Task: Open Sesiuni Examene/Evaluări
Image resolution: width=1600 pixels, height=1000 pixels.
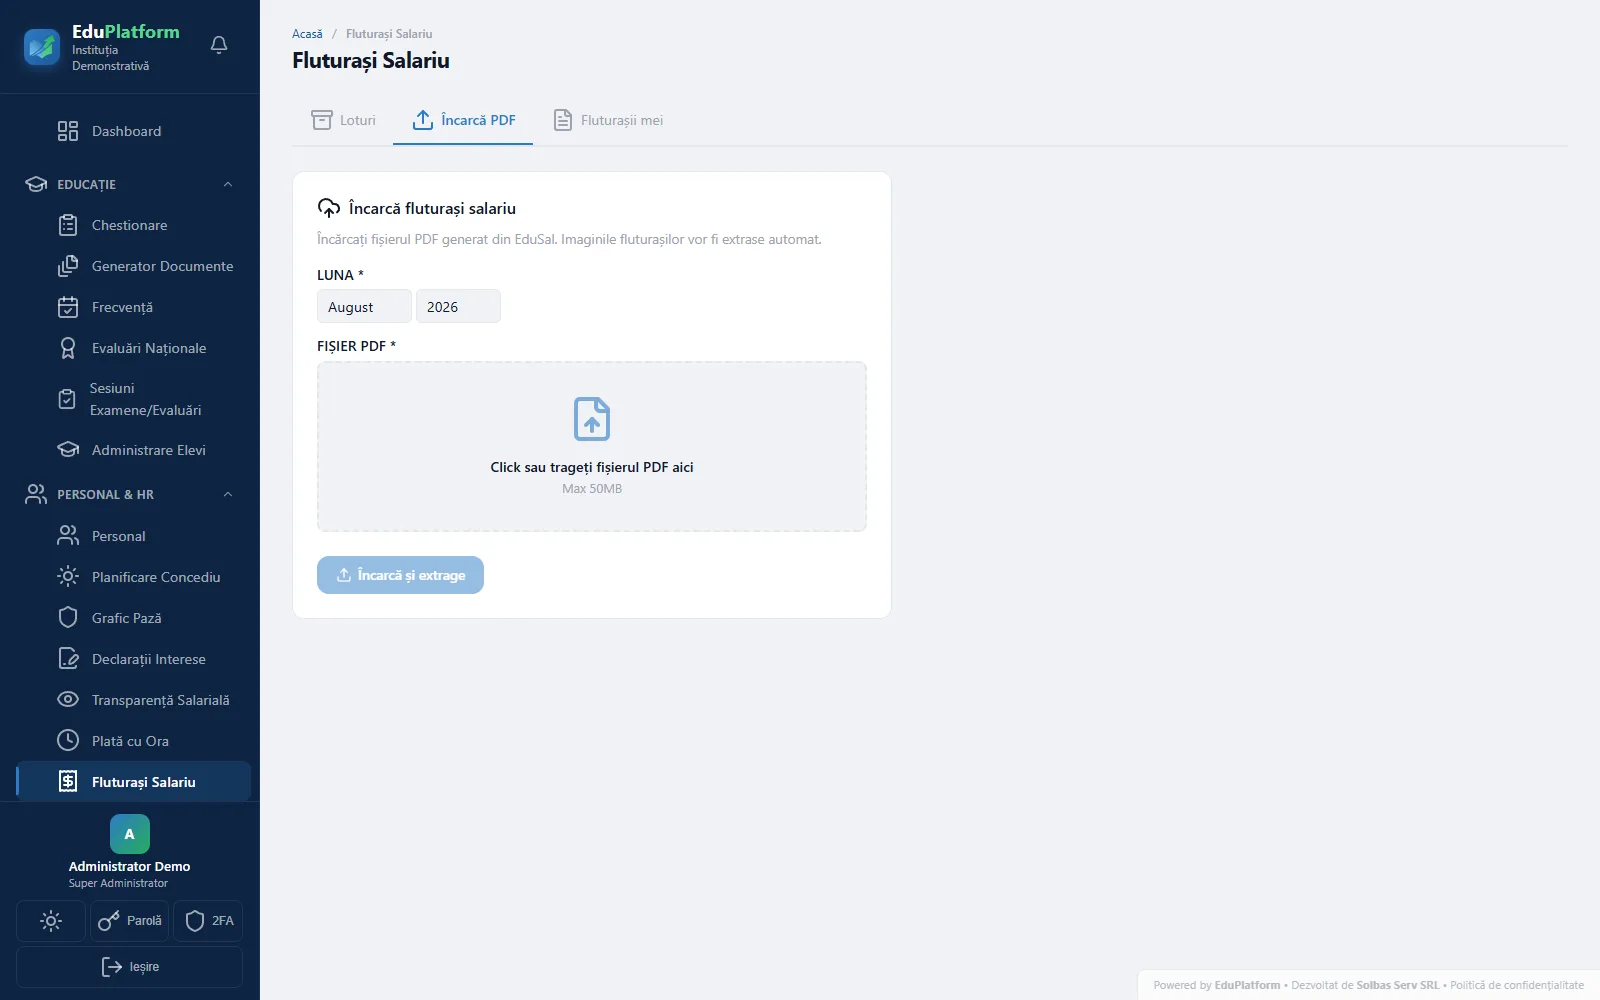Action: click(133, 399)
